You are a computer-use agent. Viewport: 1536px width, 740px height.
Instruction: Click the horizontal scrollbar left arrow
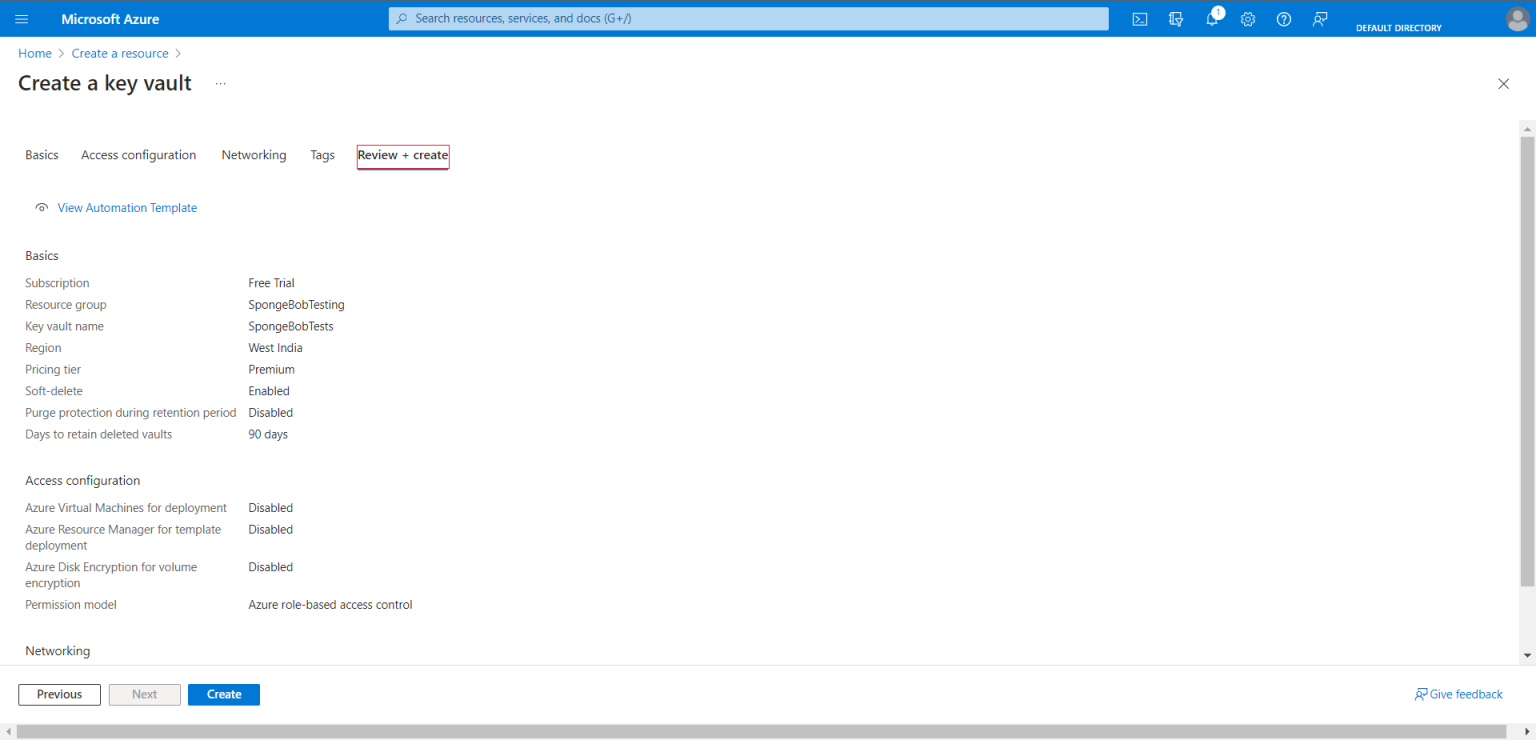pyautogui.click(x=7, y=732)
